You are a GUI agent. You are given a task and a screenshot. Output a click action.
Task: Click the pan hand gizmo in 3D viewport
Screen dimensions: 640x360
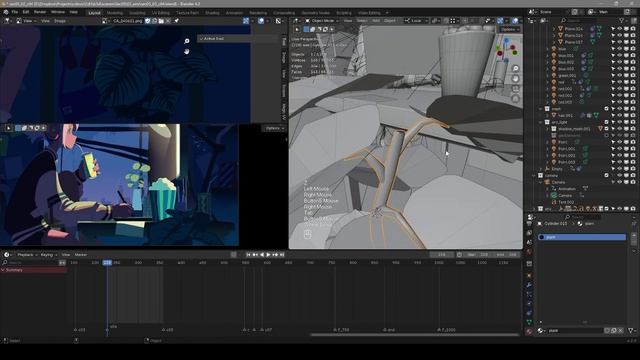516,79
